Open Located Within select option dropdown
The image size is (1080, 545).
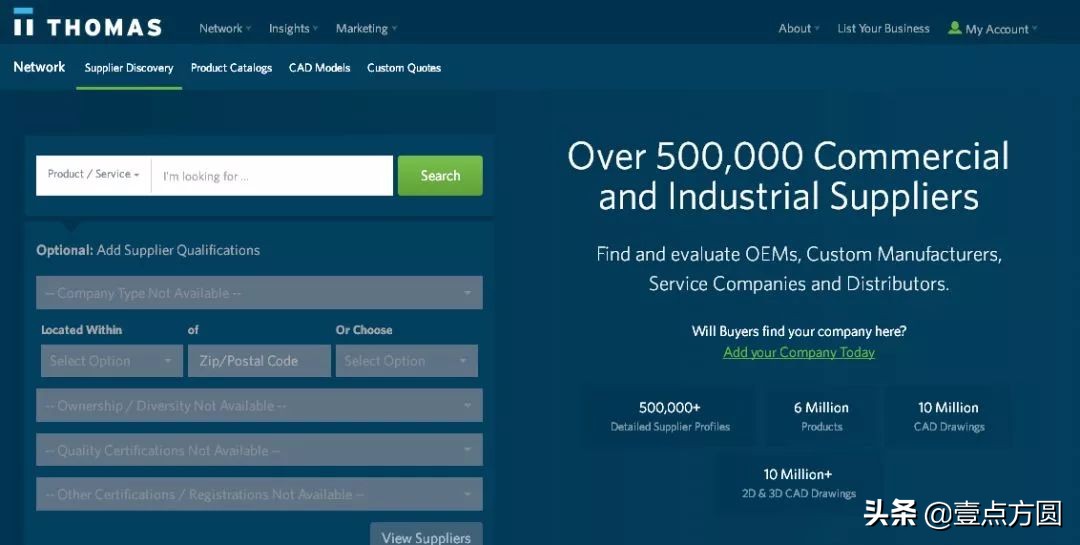(112, 361)
